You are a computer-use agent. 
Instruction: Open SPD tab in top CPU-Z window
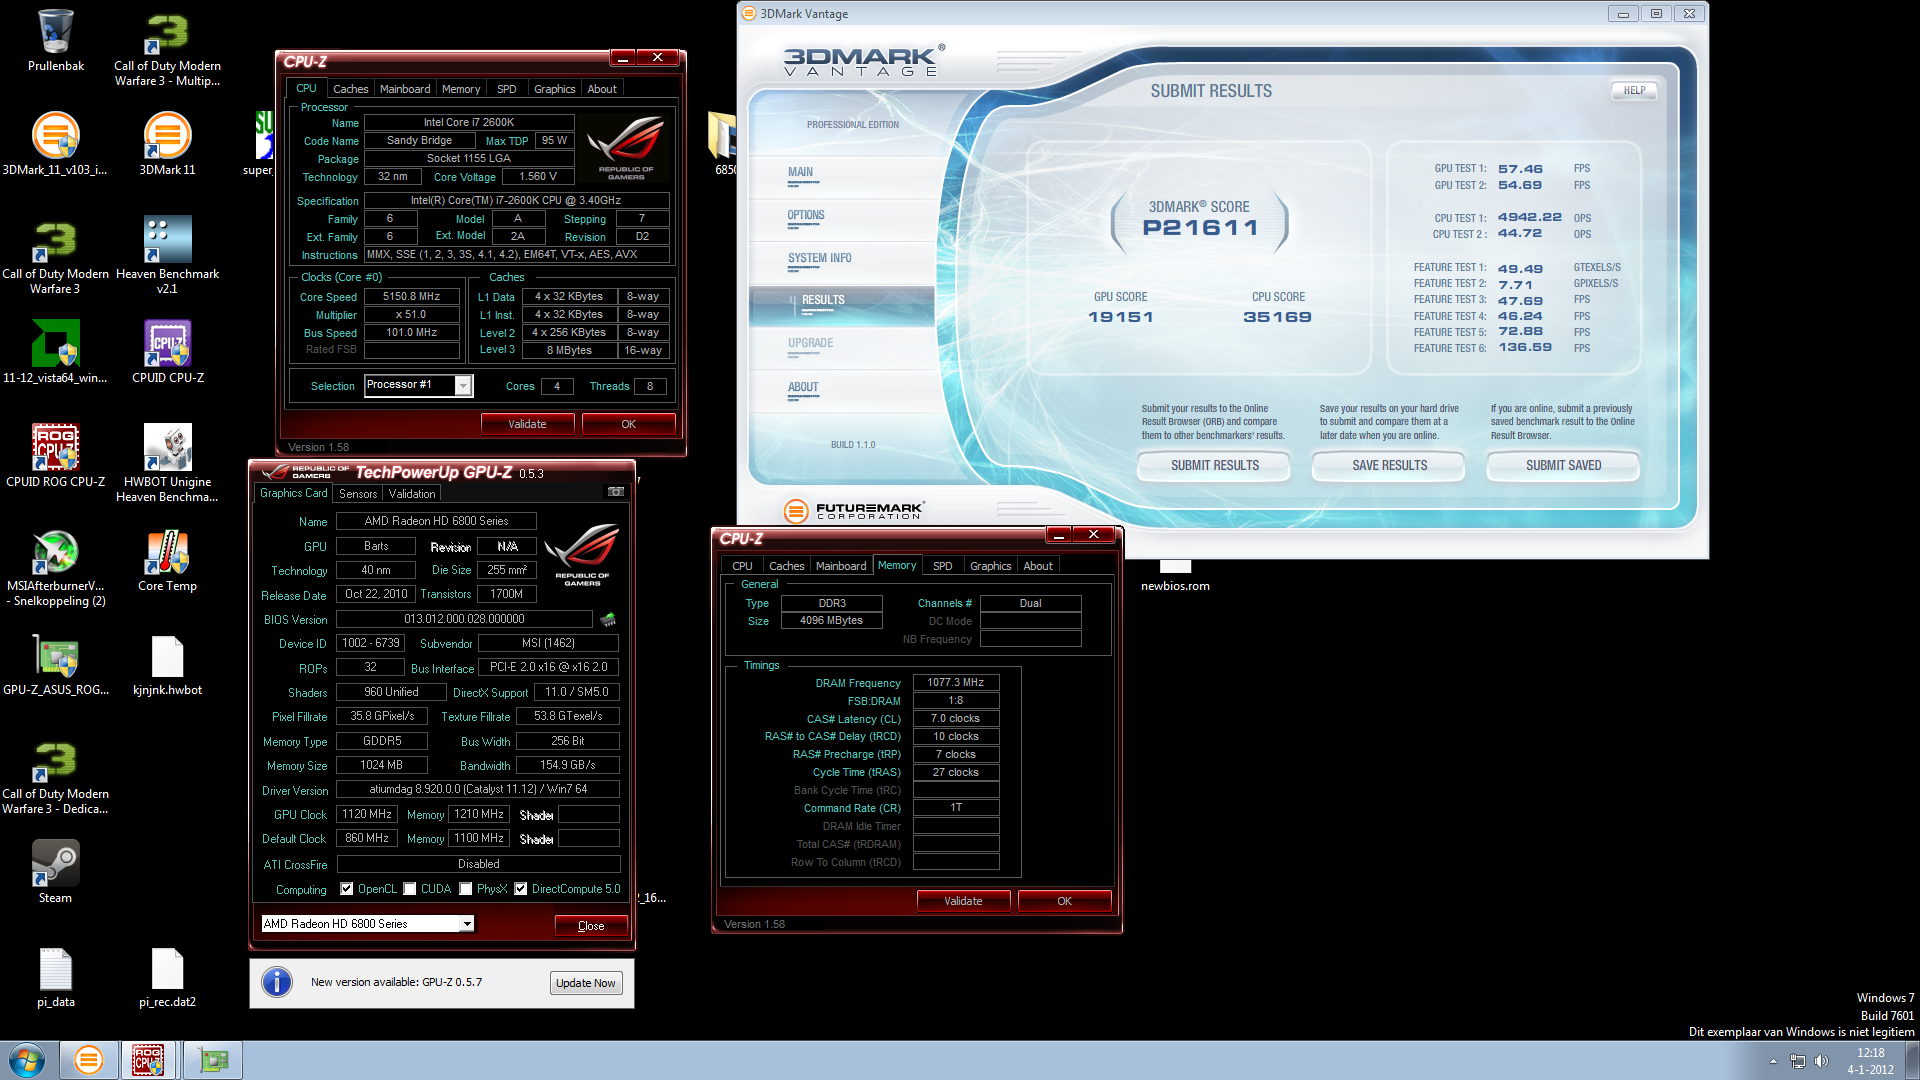tap(507, 89)
